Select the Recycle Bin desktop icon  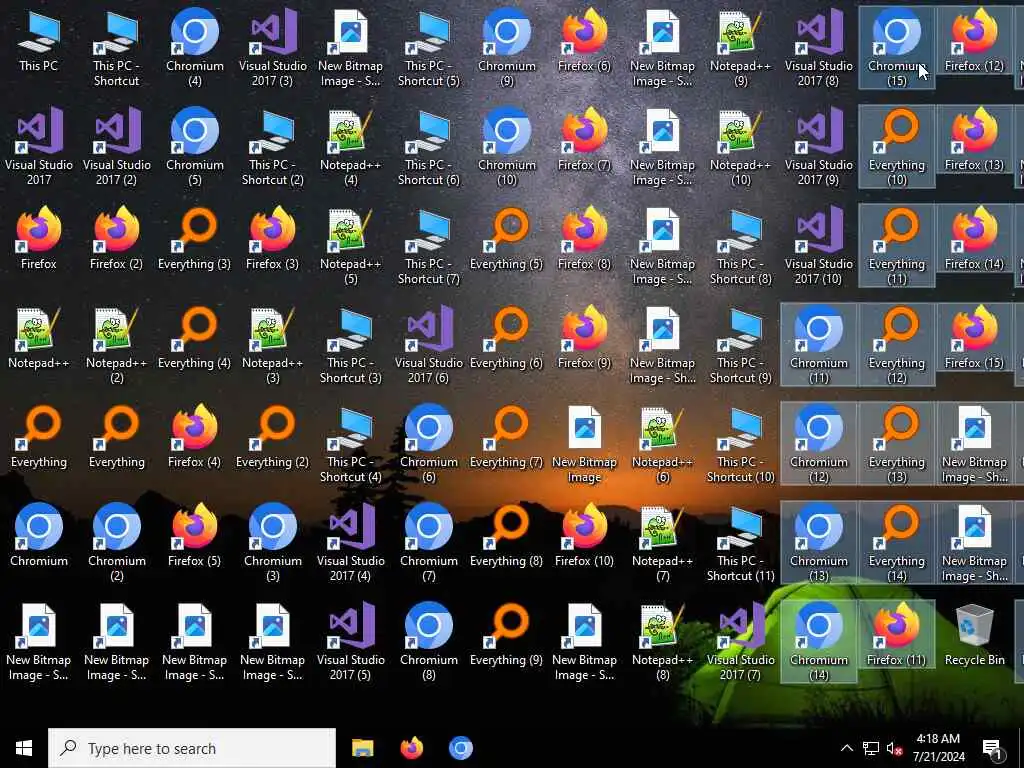[974, 635]
